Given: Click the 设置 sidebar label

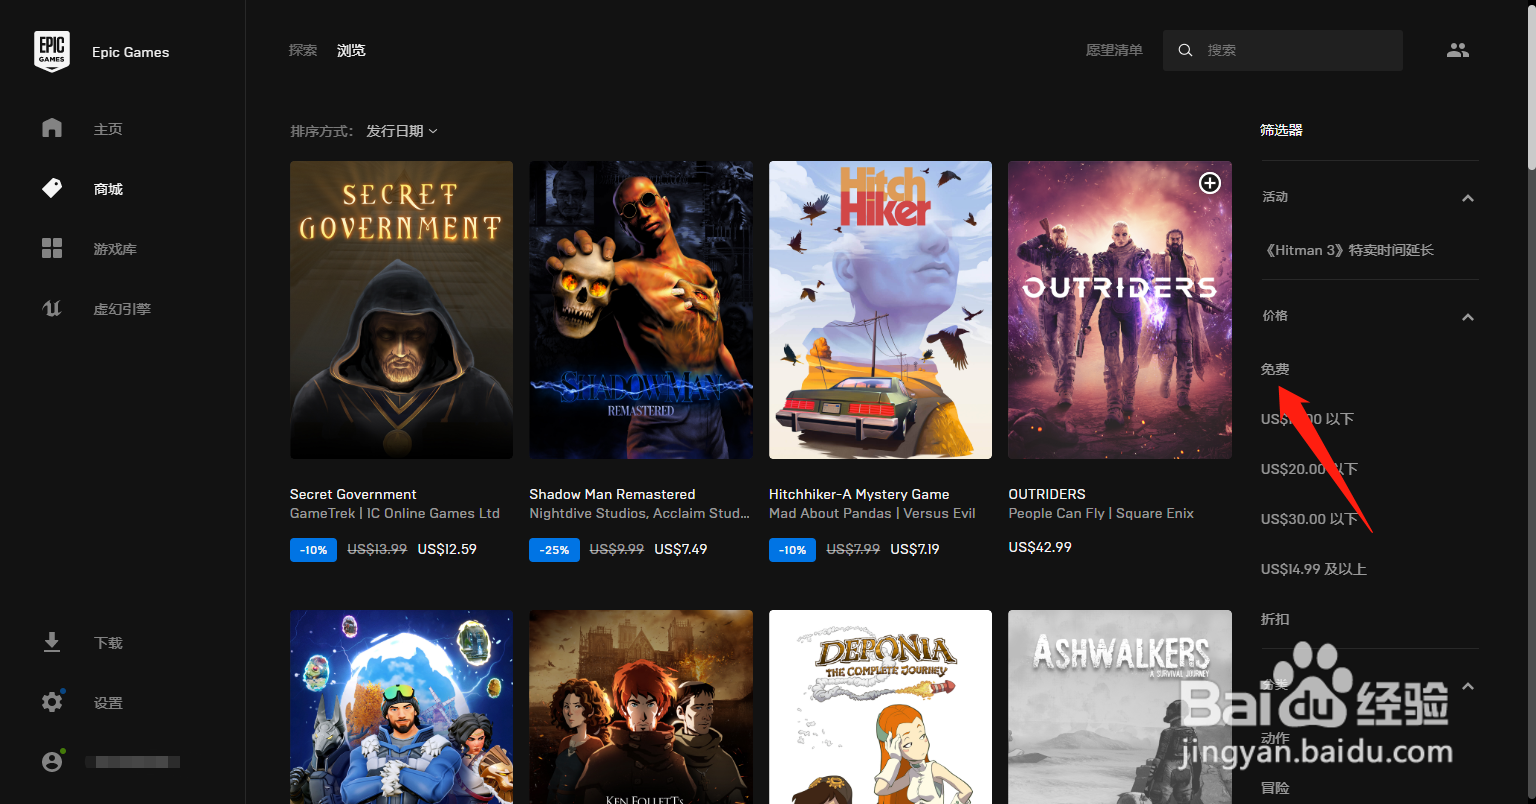Looking at the screenshot, I should pos(108,703).
